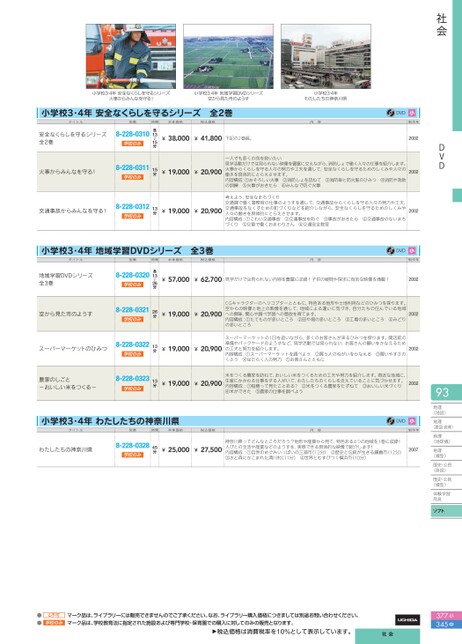
Task: Open the firefighter photo thumbnail
Action: click(x=131, y=56)
